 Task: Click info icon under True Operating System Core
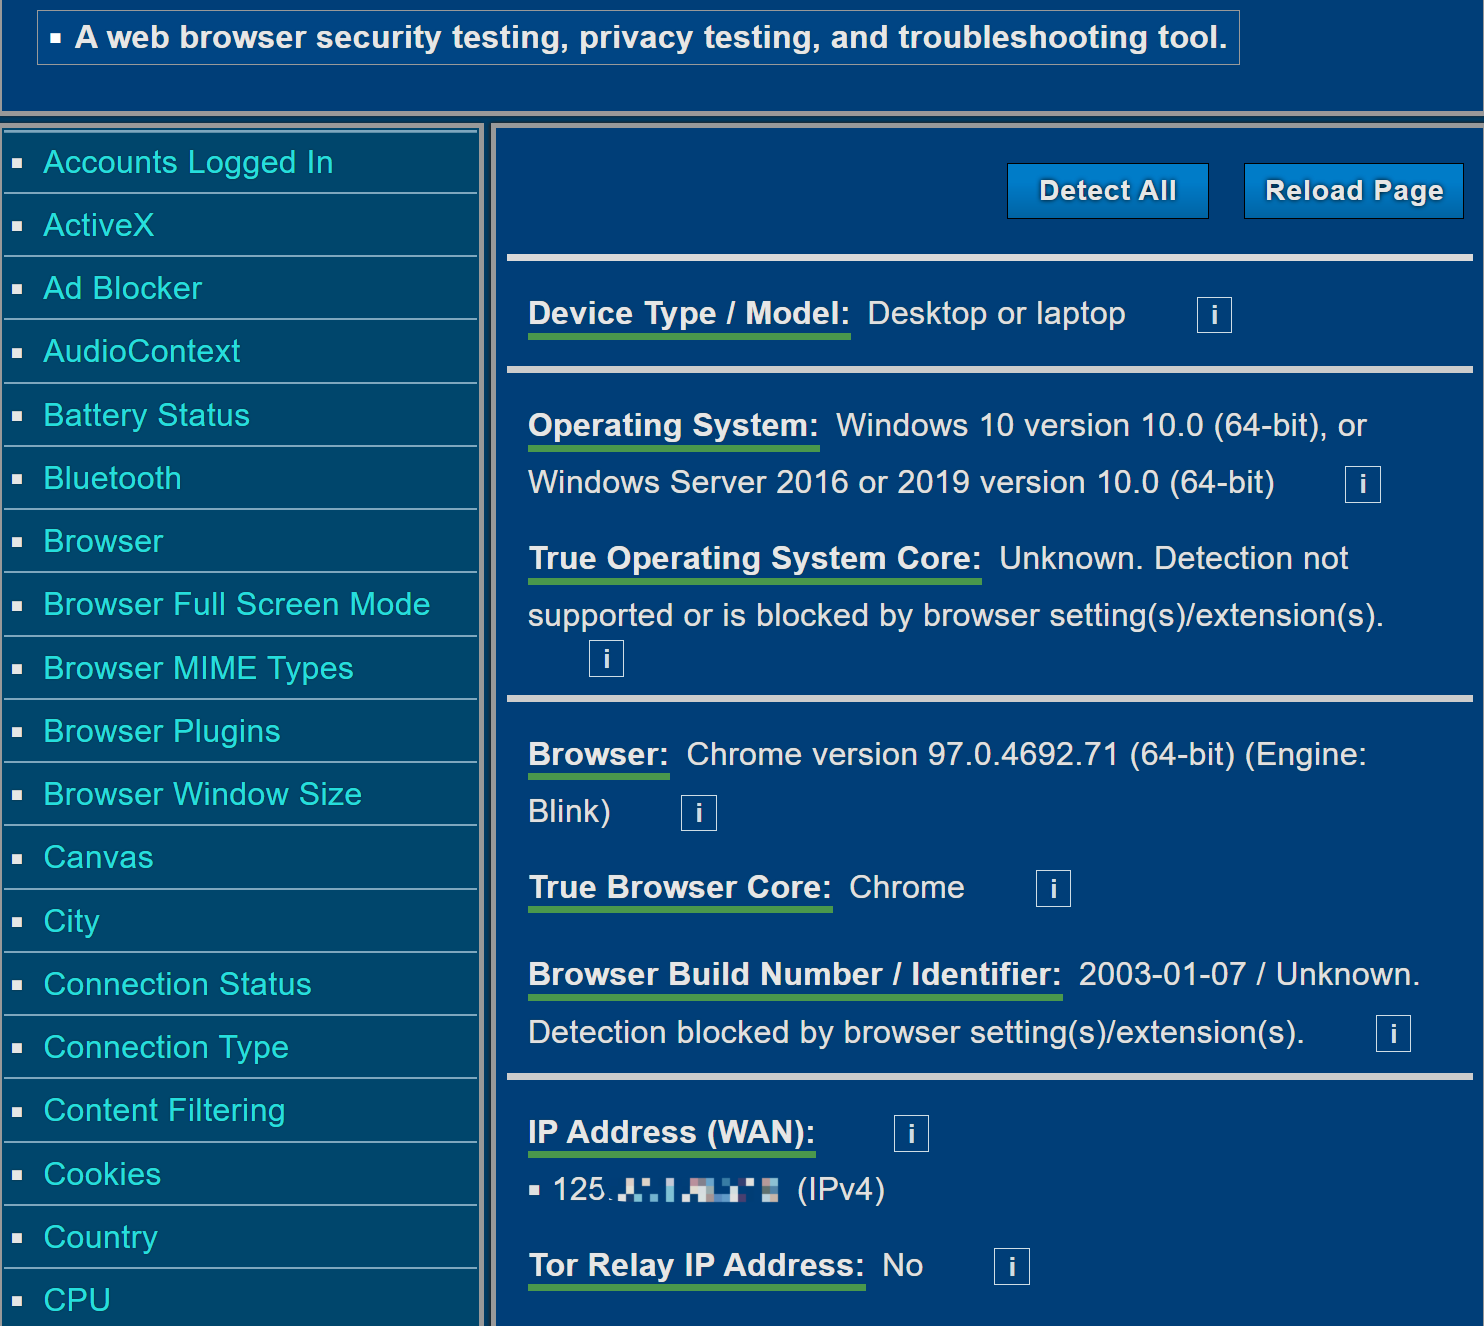606,659
